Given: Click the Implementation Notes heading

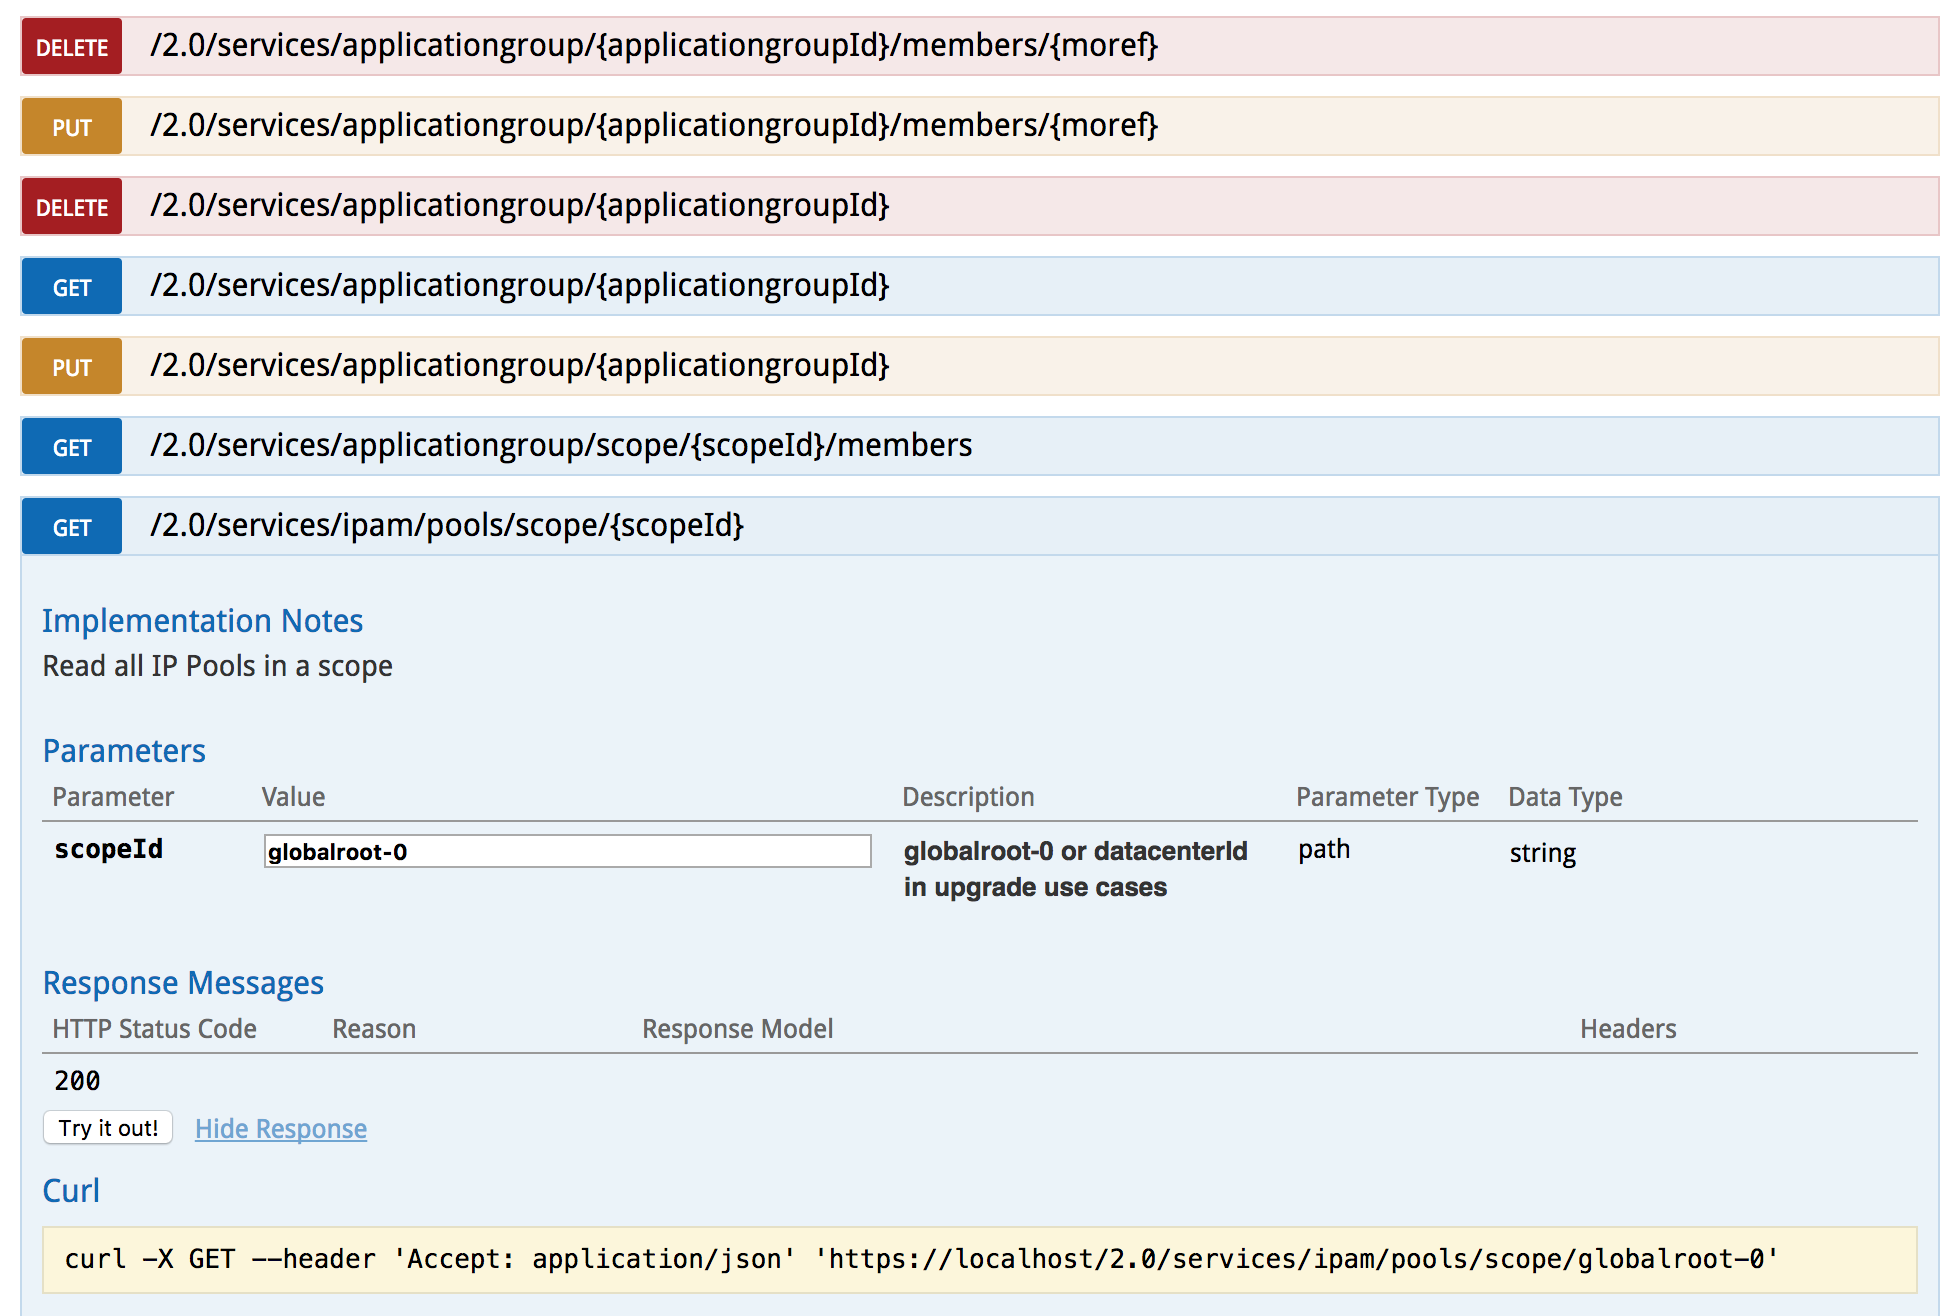Looking at the screenshot, I should tap(202, 621).
